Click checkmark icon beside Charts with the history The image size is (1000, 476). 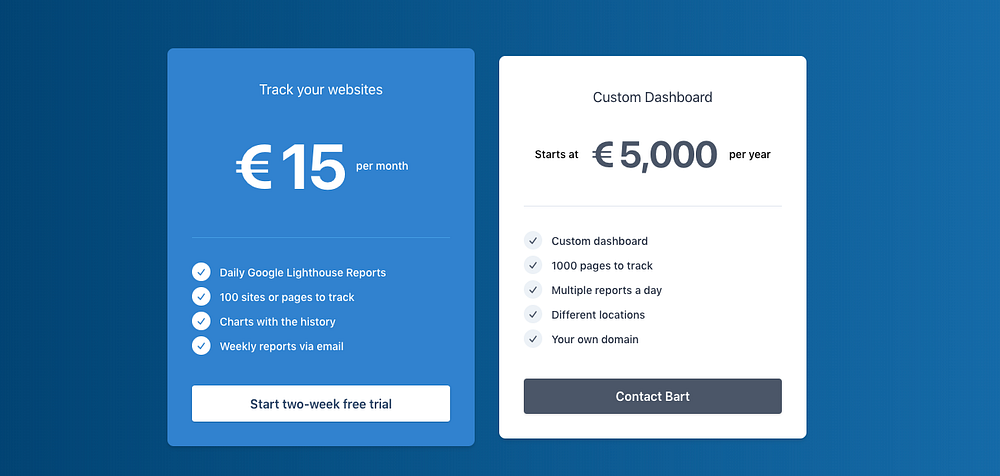pos(201,321)
